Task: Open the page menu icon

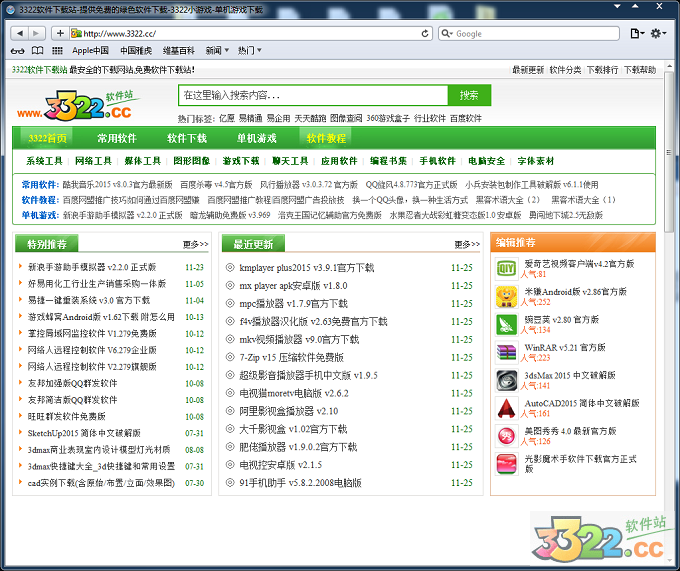Action: click(636, 33)
